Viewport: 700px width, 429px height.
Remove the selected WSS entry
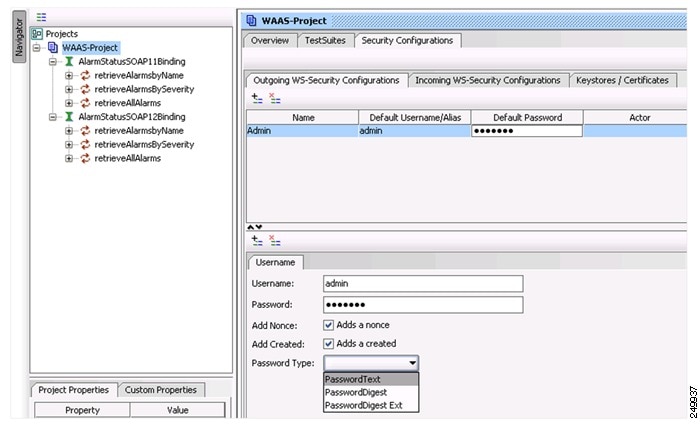[275, 241]
